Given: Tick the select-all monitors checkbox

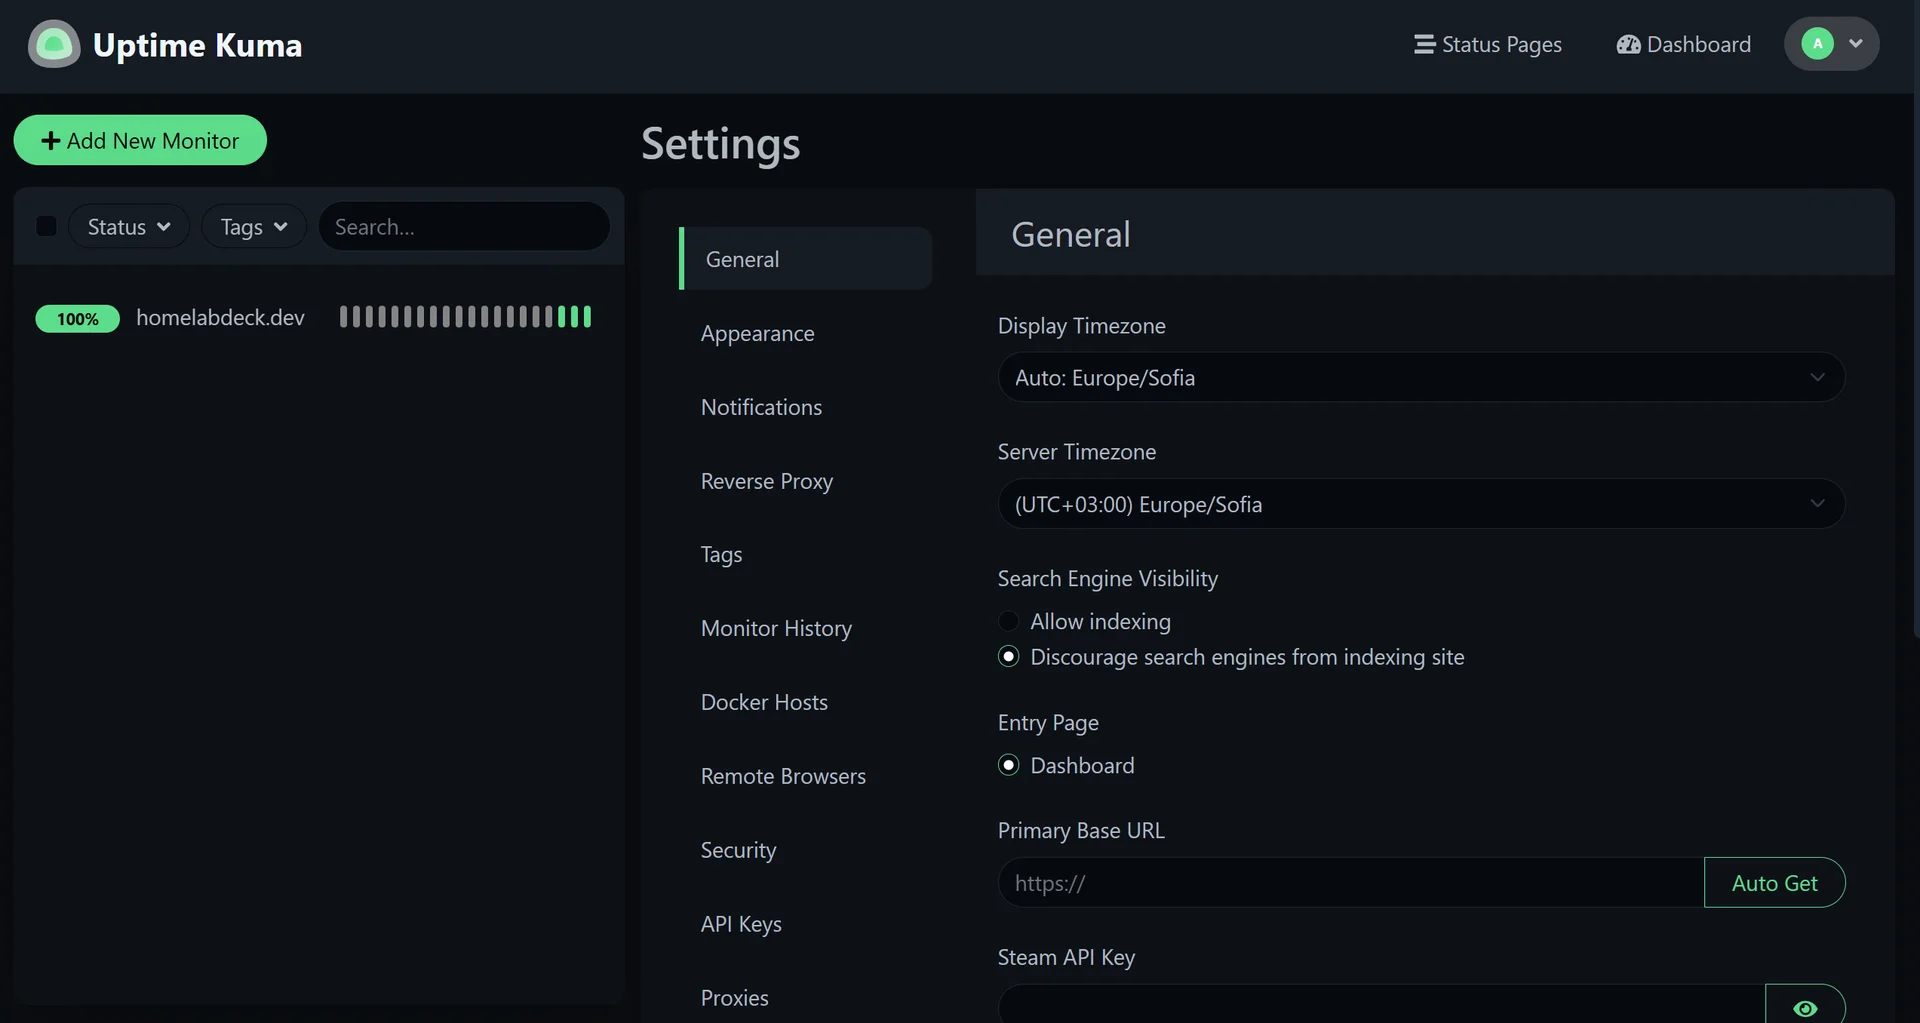Looking at the screenshot, I should pos(46,226).
